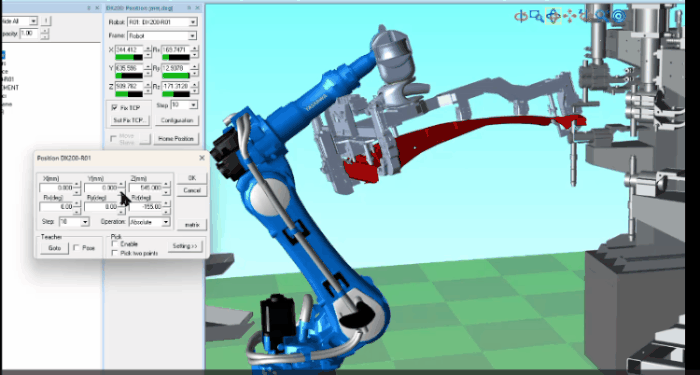Click the Y position green slider bar

(x=129, y=75)
